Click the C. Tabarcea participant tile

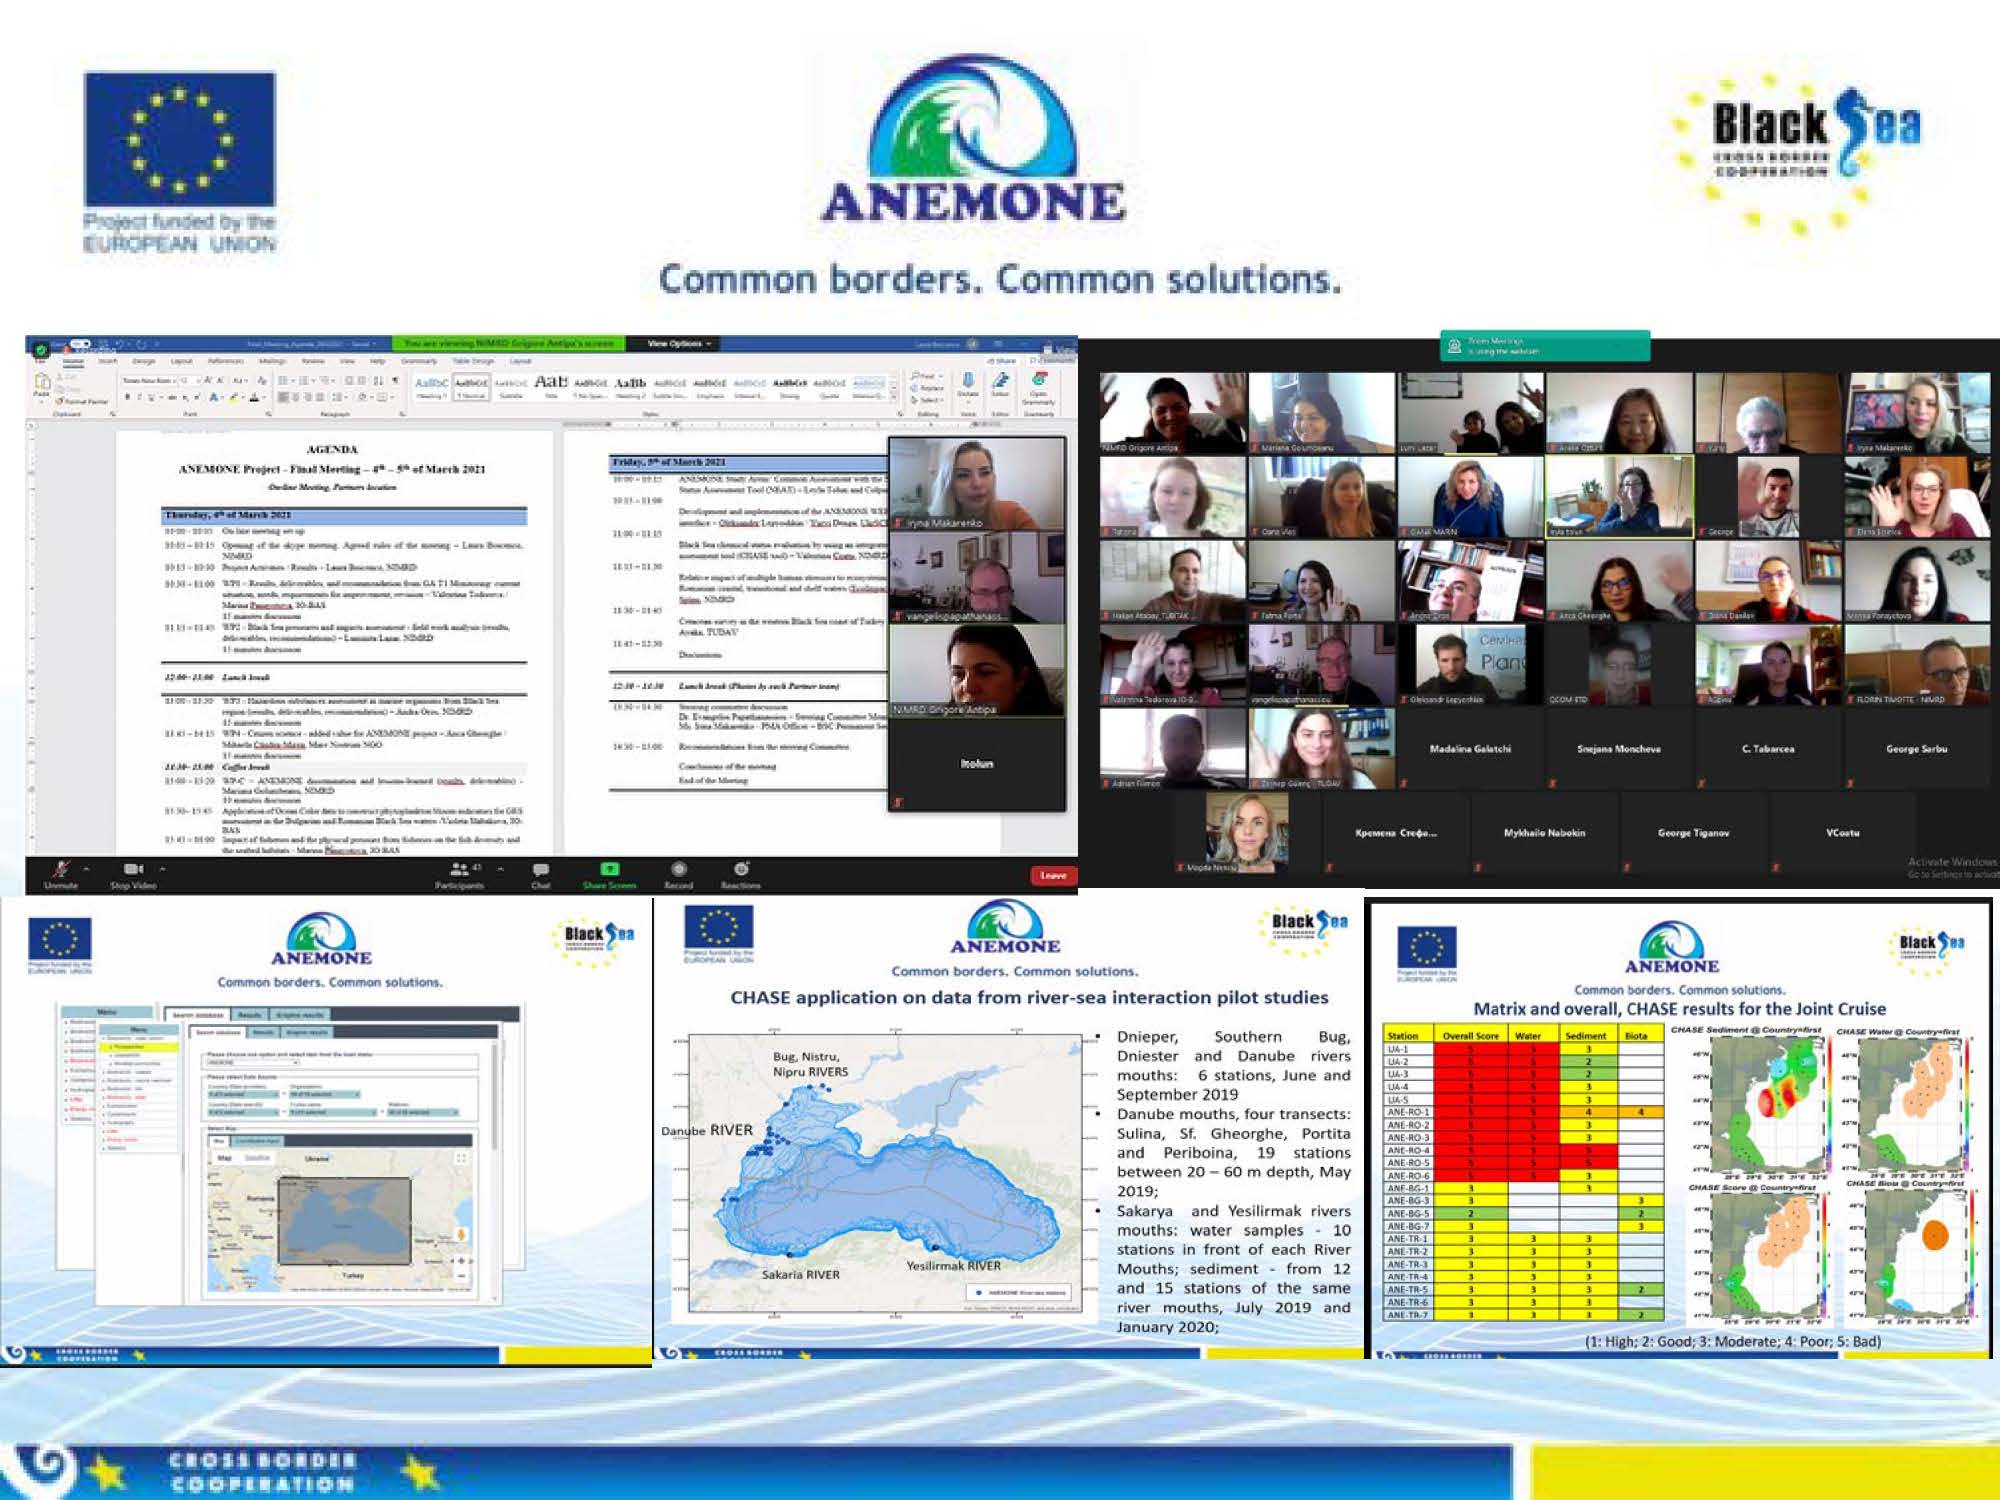[1768, 748]
